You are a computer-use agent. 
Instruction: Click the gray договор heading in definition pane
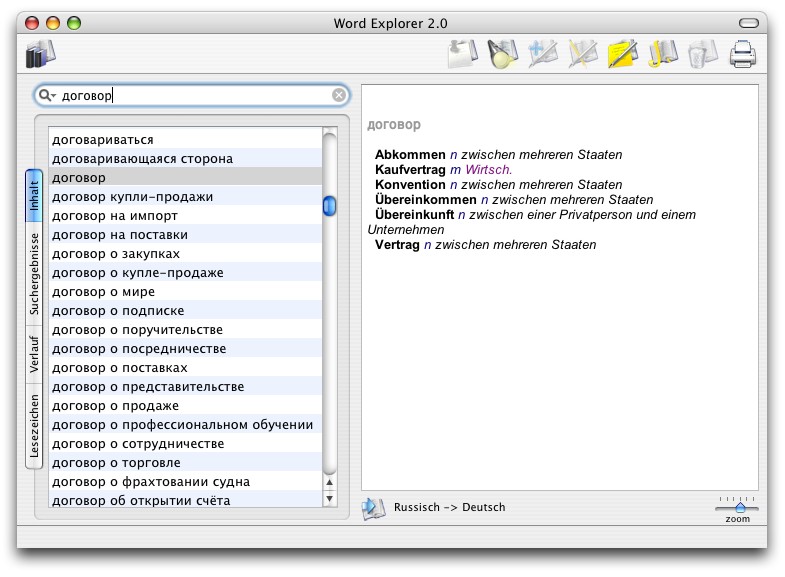tap(394, 125)
